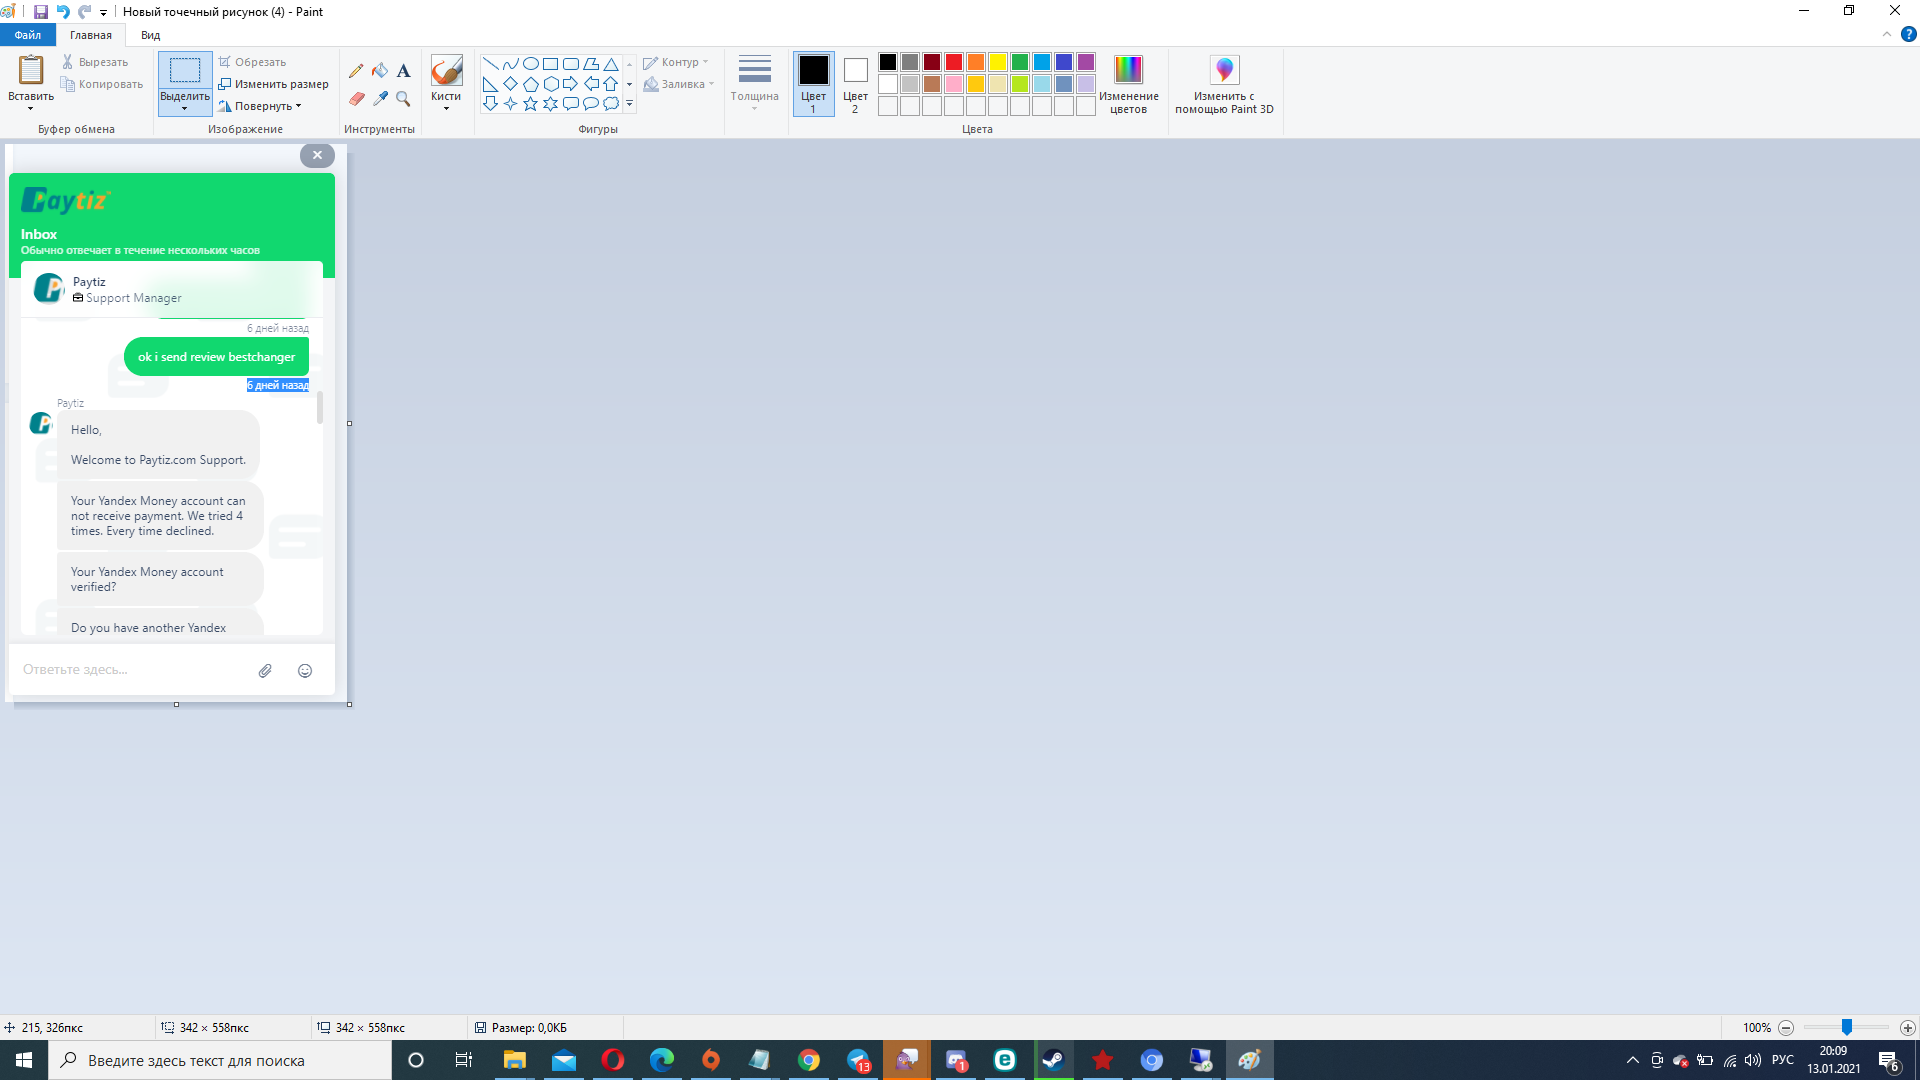
Task: Toggle Color 2 as active color
Action: point(855,83)
